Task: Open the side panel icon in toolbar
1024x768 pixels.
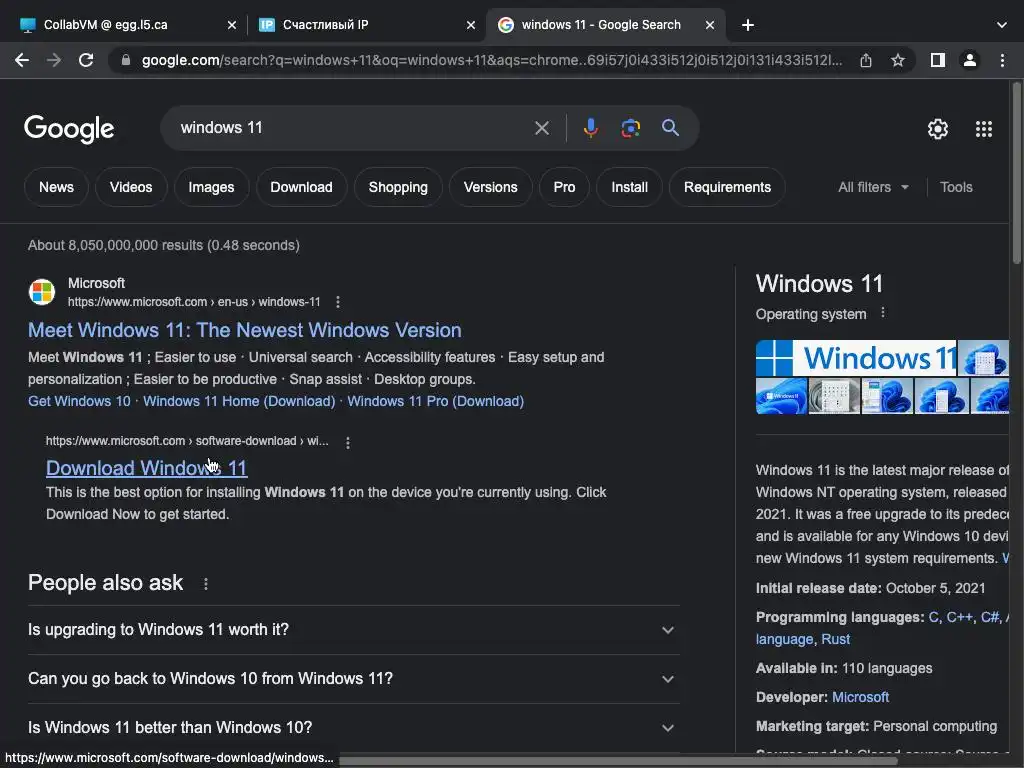Action: coord(938,60)
